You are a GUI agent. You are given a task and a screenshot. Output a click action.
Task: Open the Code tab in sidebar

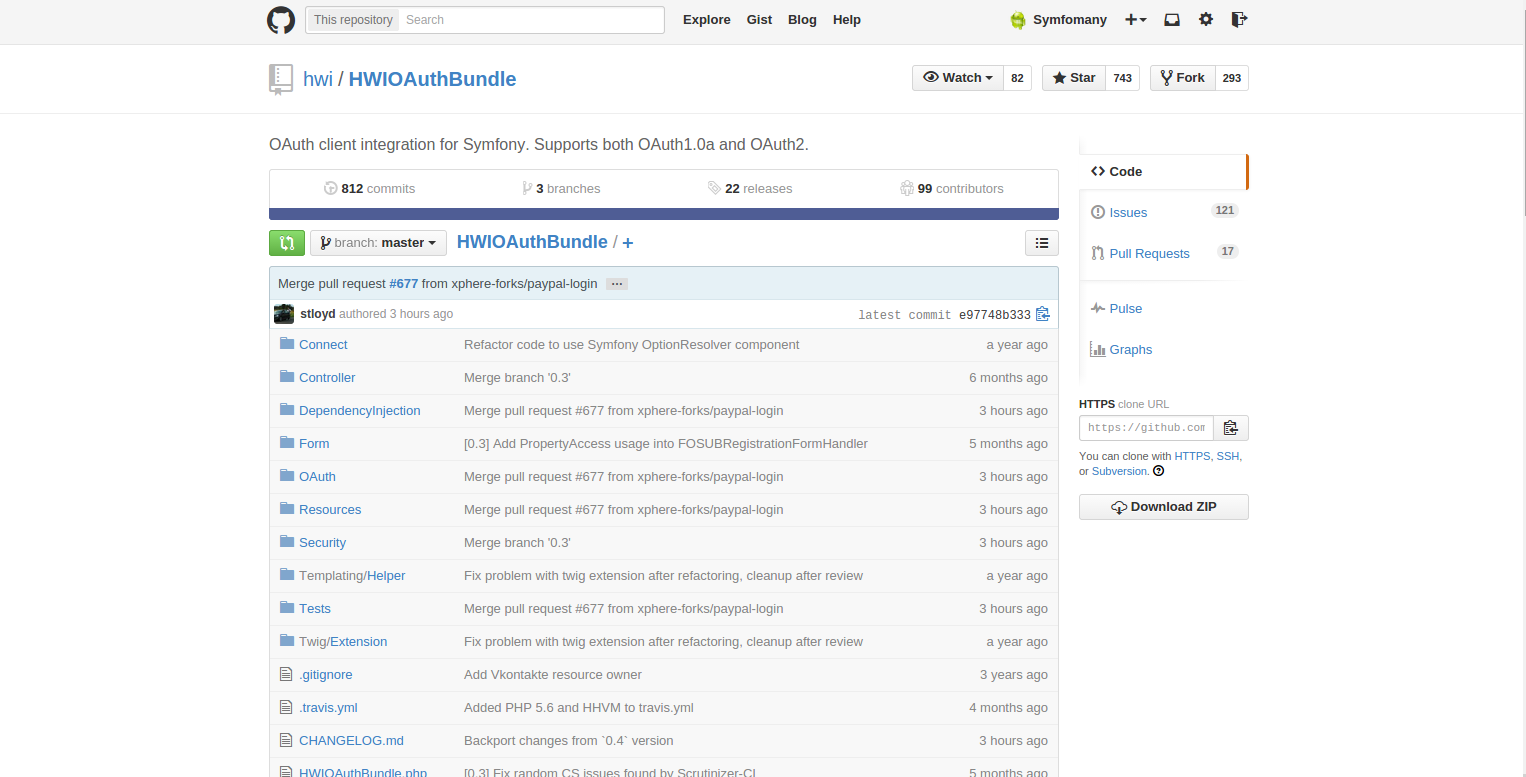coord(1163,172)
